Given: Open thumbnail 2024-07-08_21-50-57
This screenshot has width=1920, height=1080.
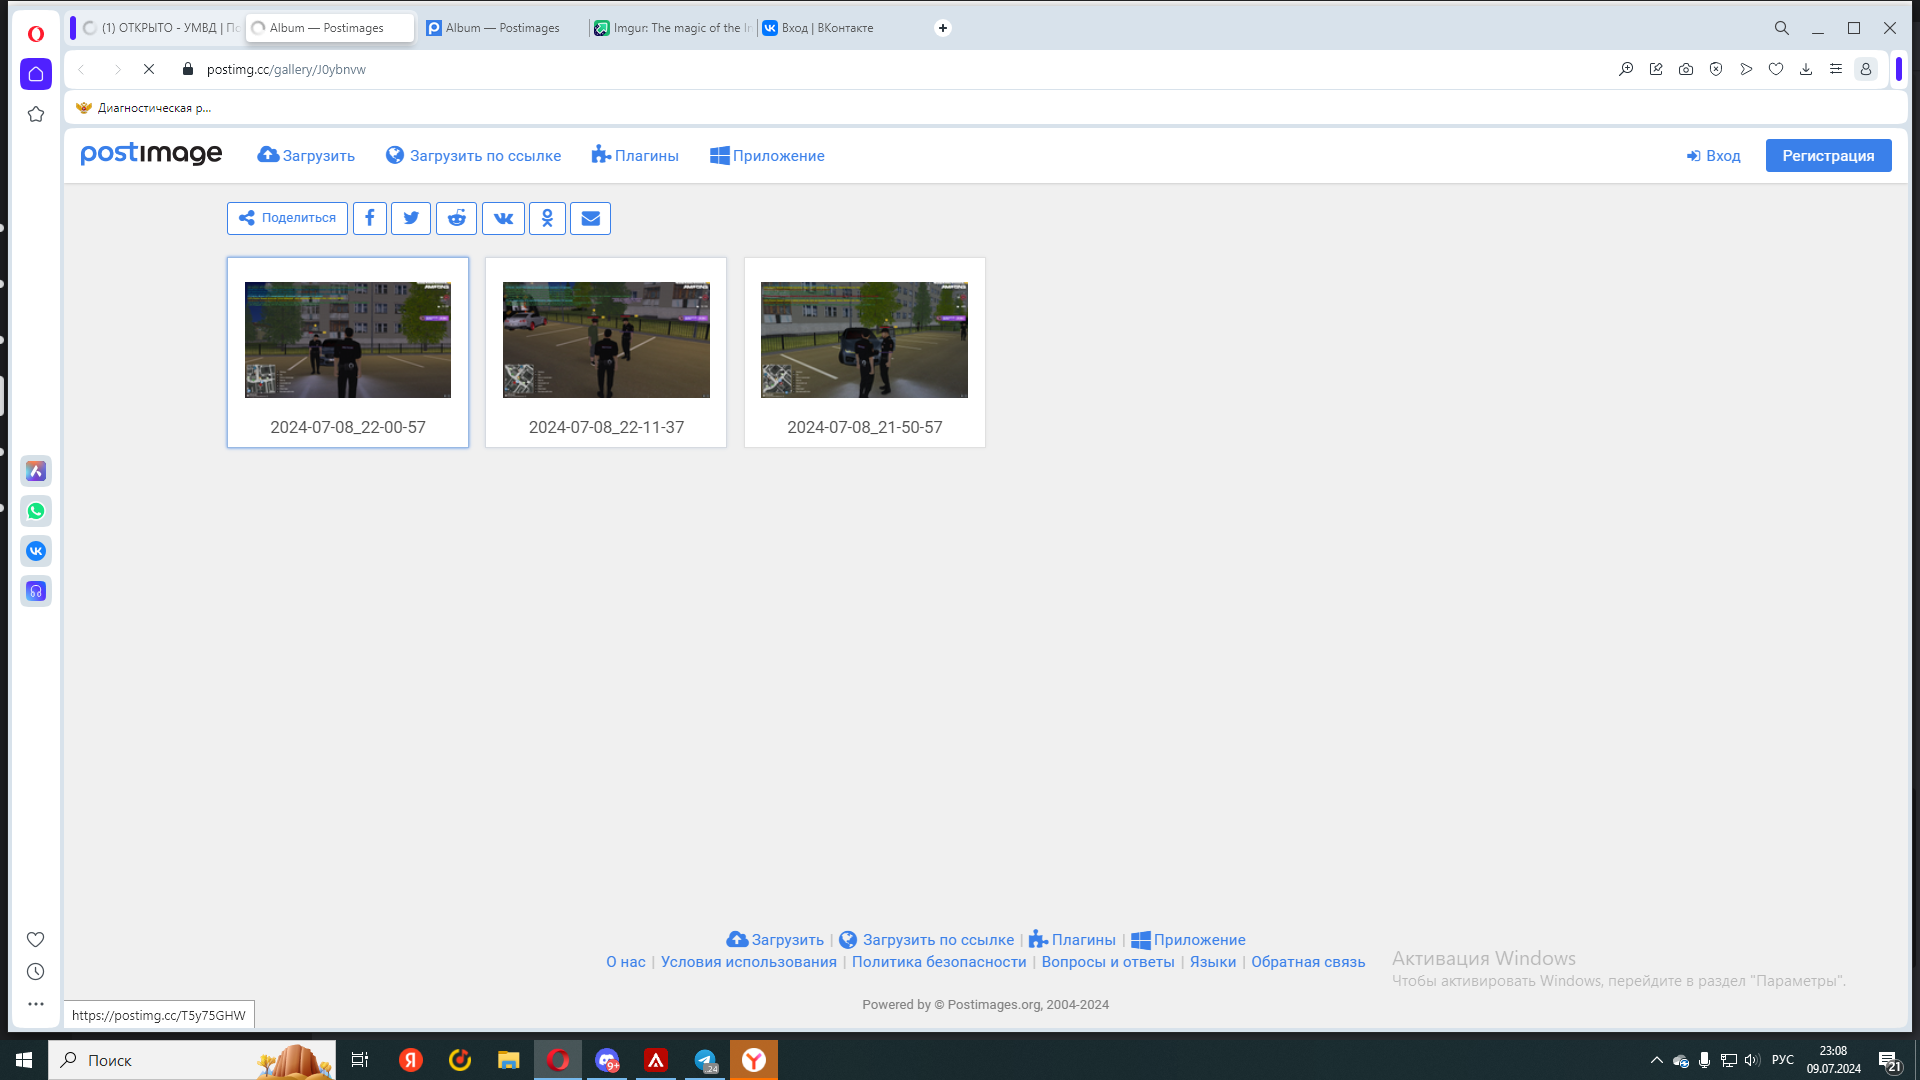Looking at the screenshot, I should tap(864, 340).
